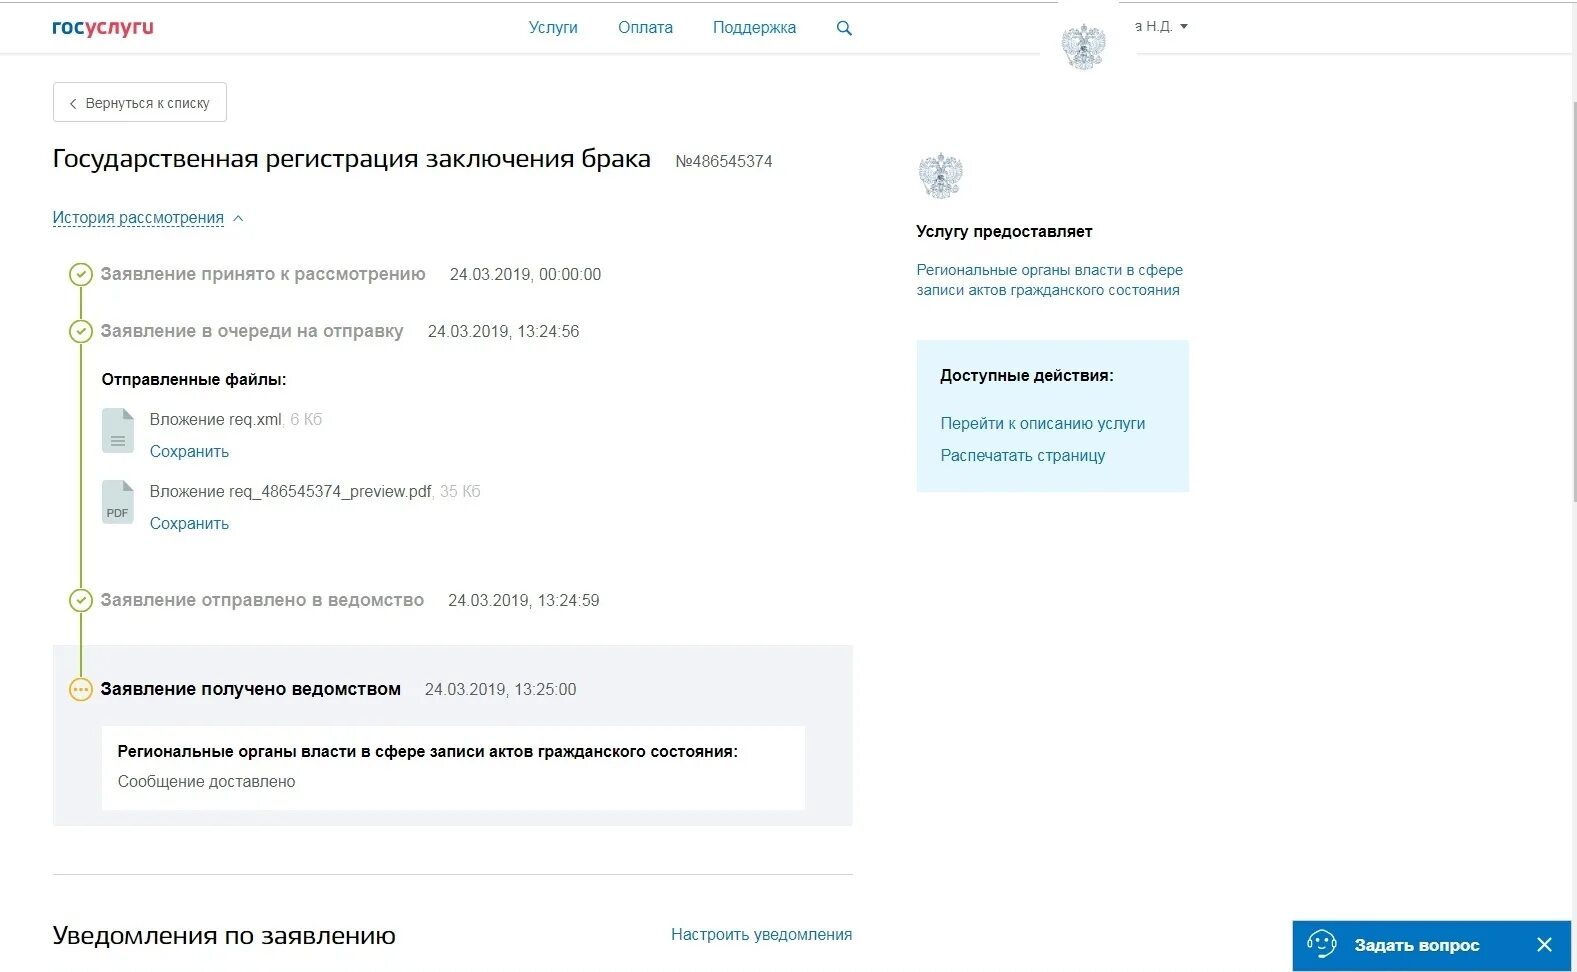Click status Заявление принято к рассмотрению
The height and width of the screenshot is (972, 1577).
tap(263, 274)
